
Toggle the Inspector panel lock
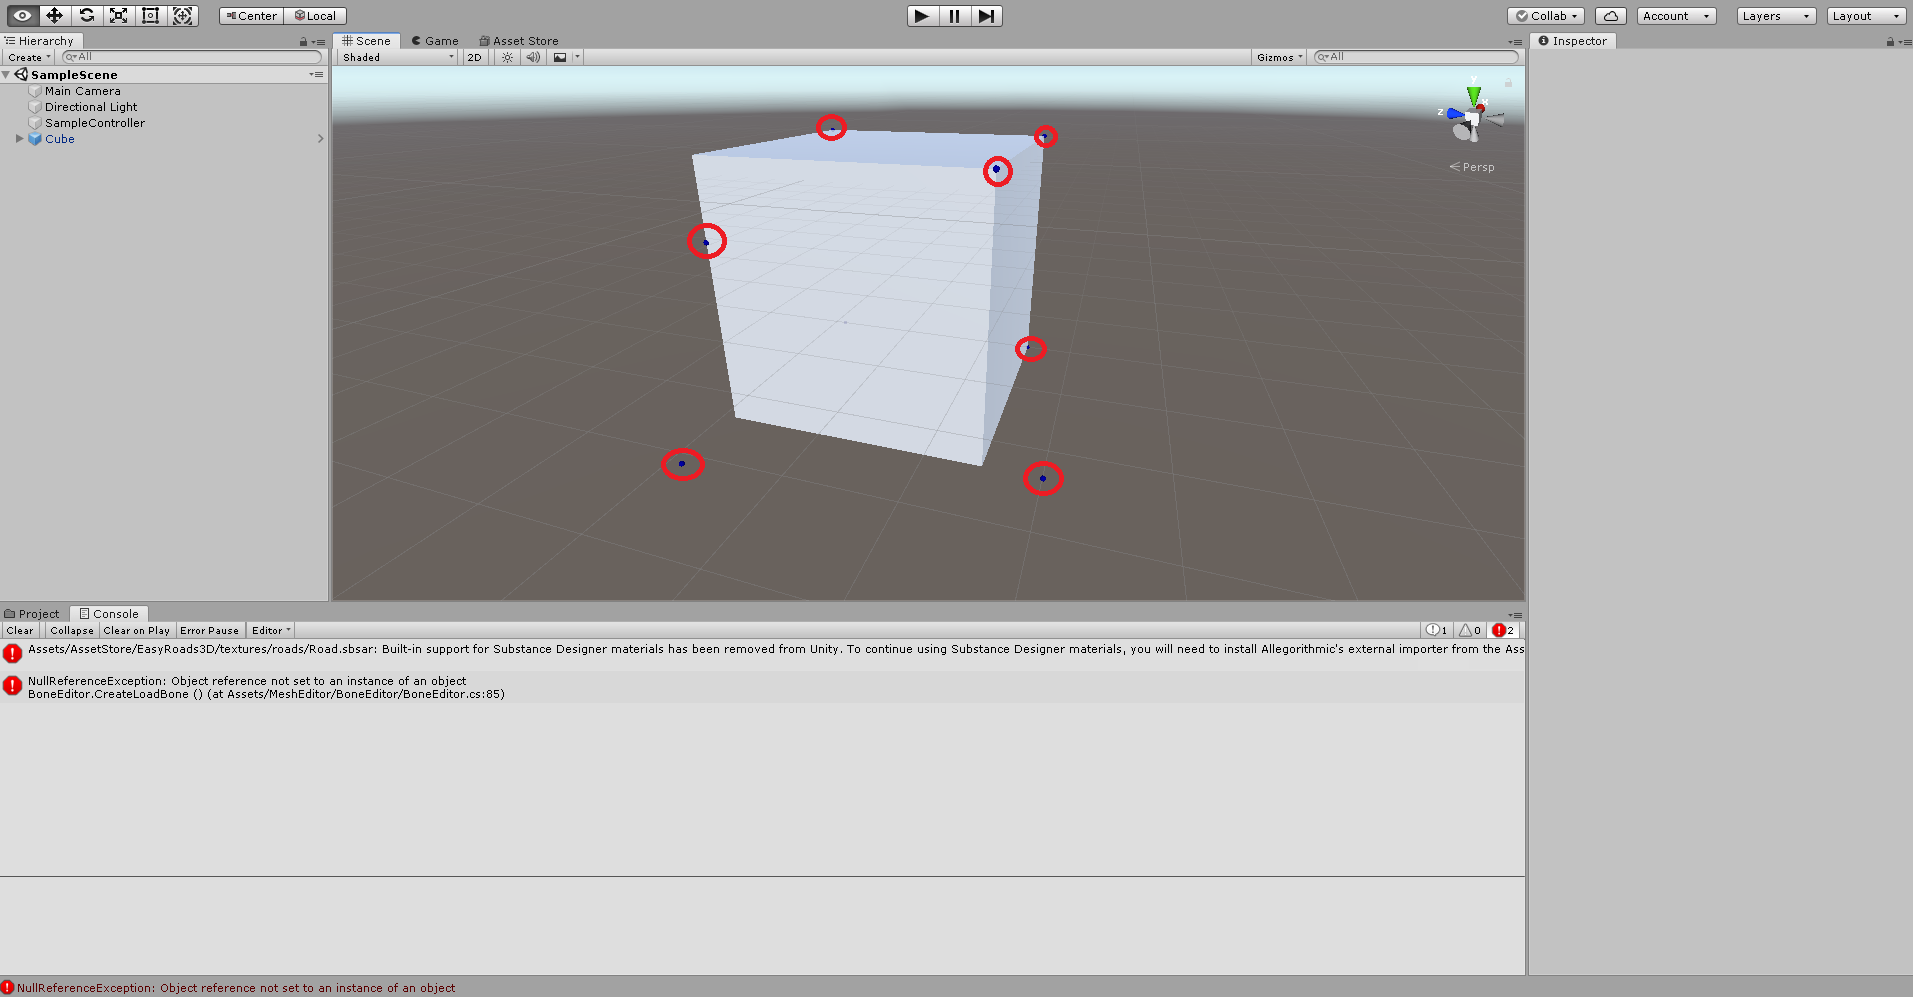(x=1890, y=42)
